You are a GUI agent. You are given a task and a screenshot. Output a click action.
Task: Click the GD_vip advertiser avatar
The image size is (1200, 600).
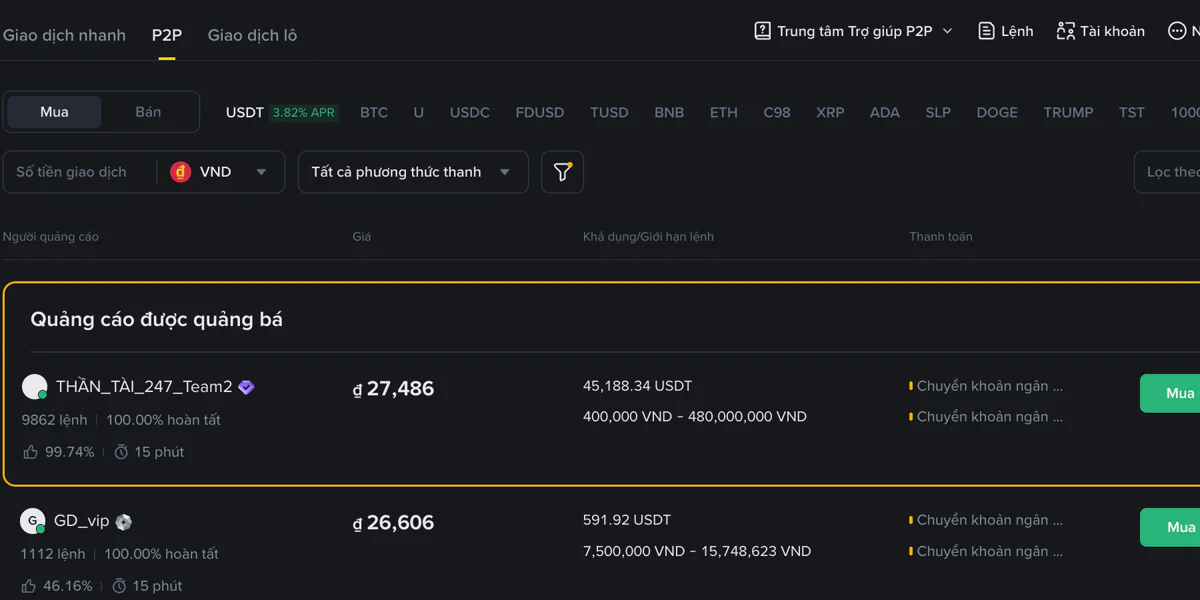point(33,521)
